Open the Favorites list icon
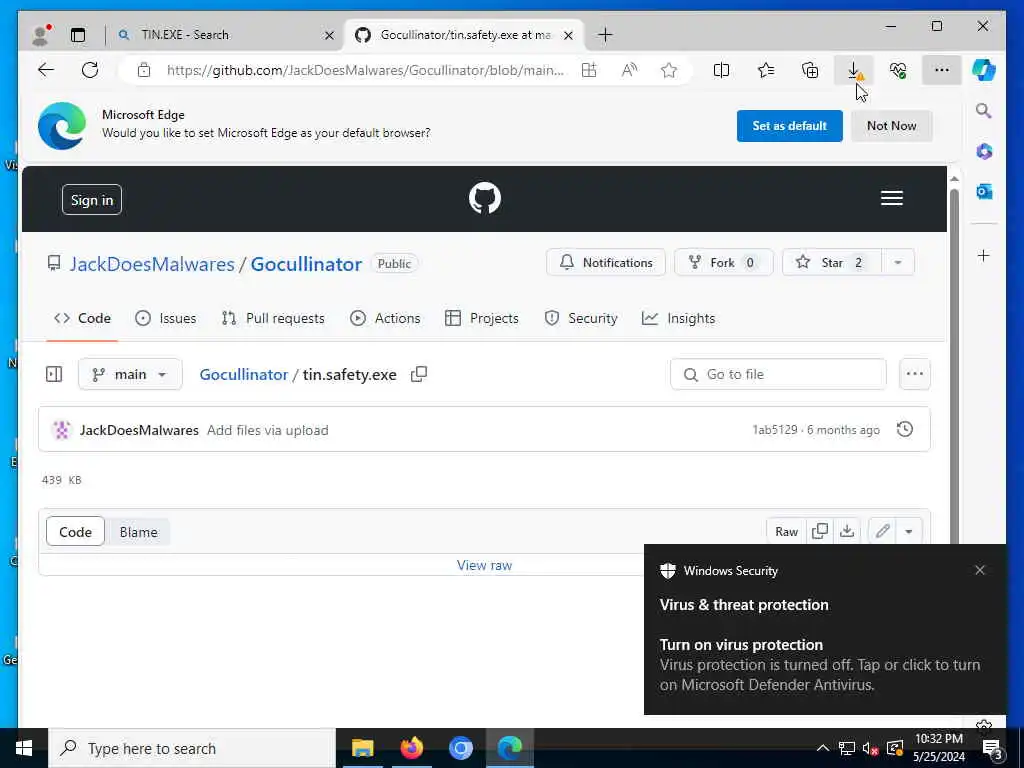 click(765, 70)
